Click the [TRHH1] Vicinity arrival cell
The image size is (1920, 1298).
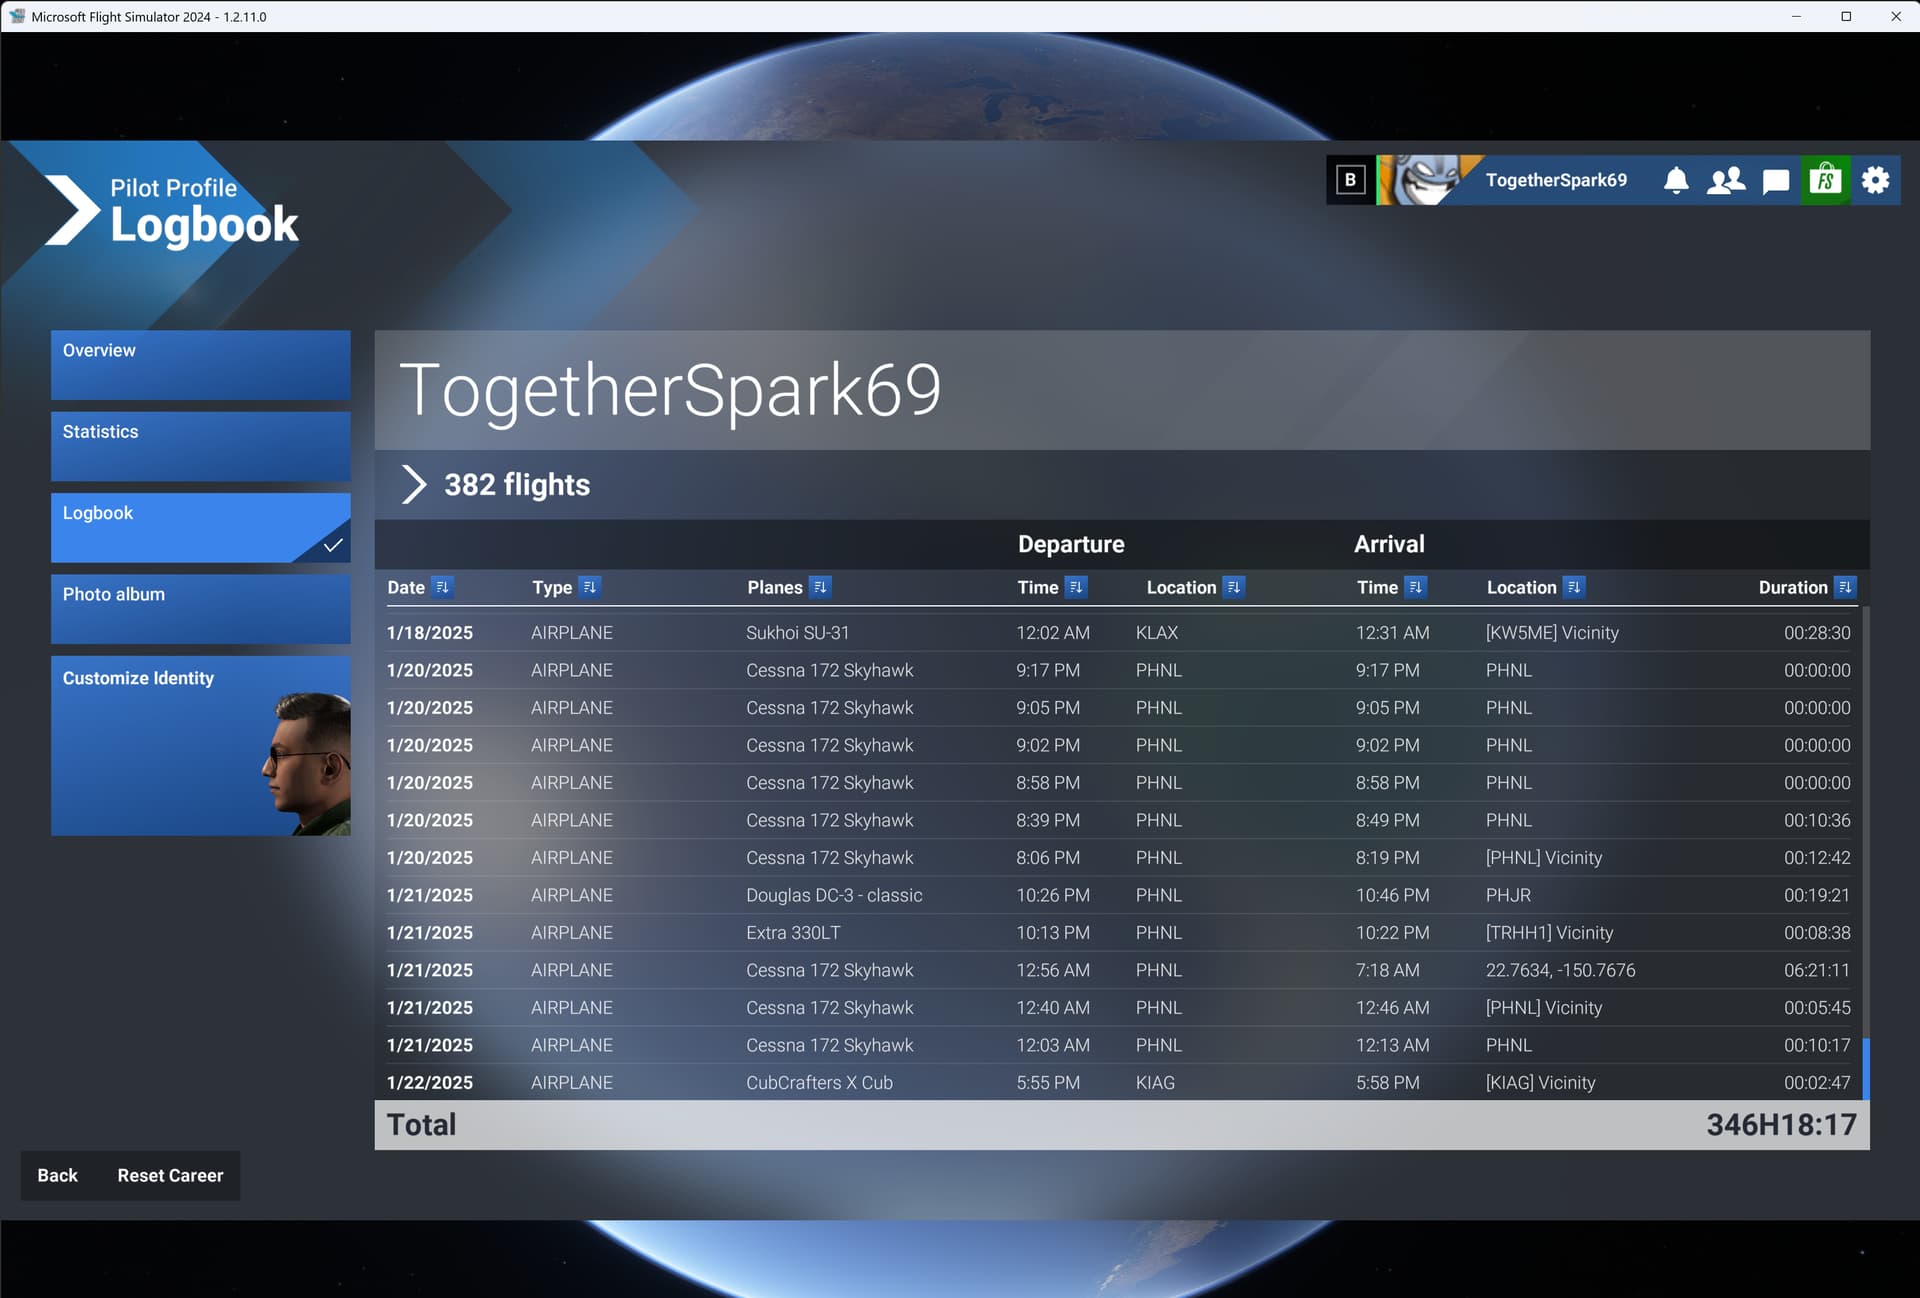[x=1549, y=932]
